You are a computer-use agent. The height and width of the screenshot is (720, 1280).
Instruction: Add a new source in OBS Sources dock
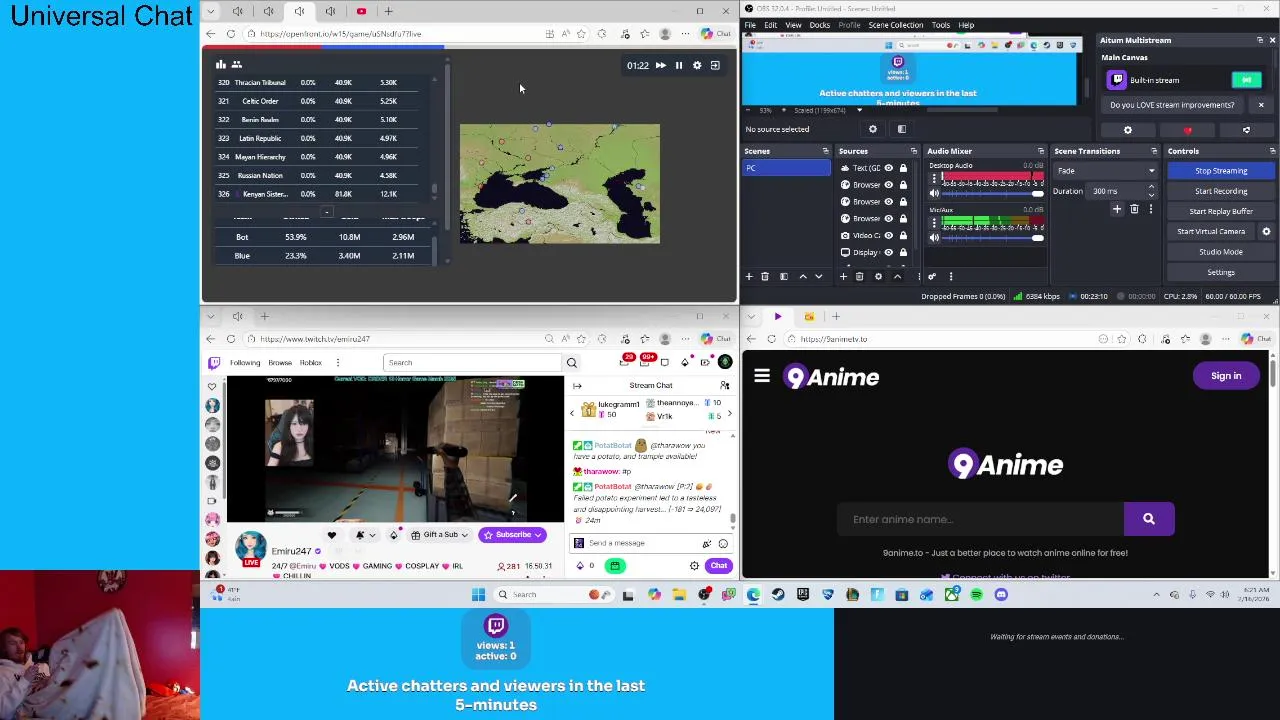pyautogui.click(x=843, y=276)
